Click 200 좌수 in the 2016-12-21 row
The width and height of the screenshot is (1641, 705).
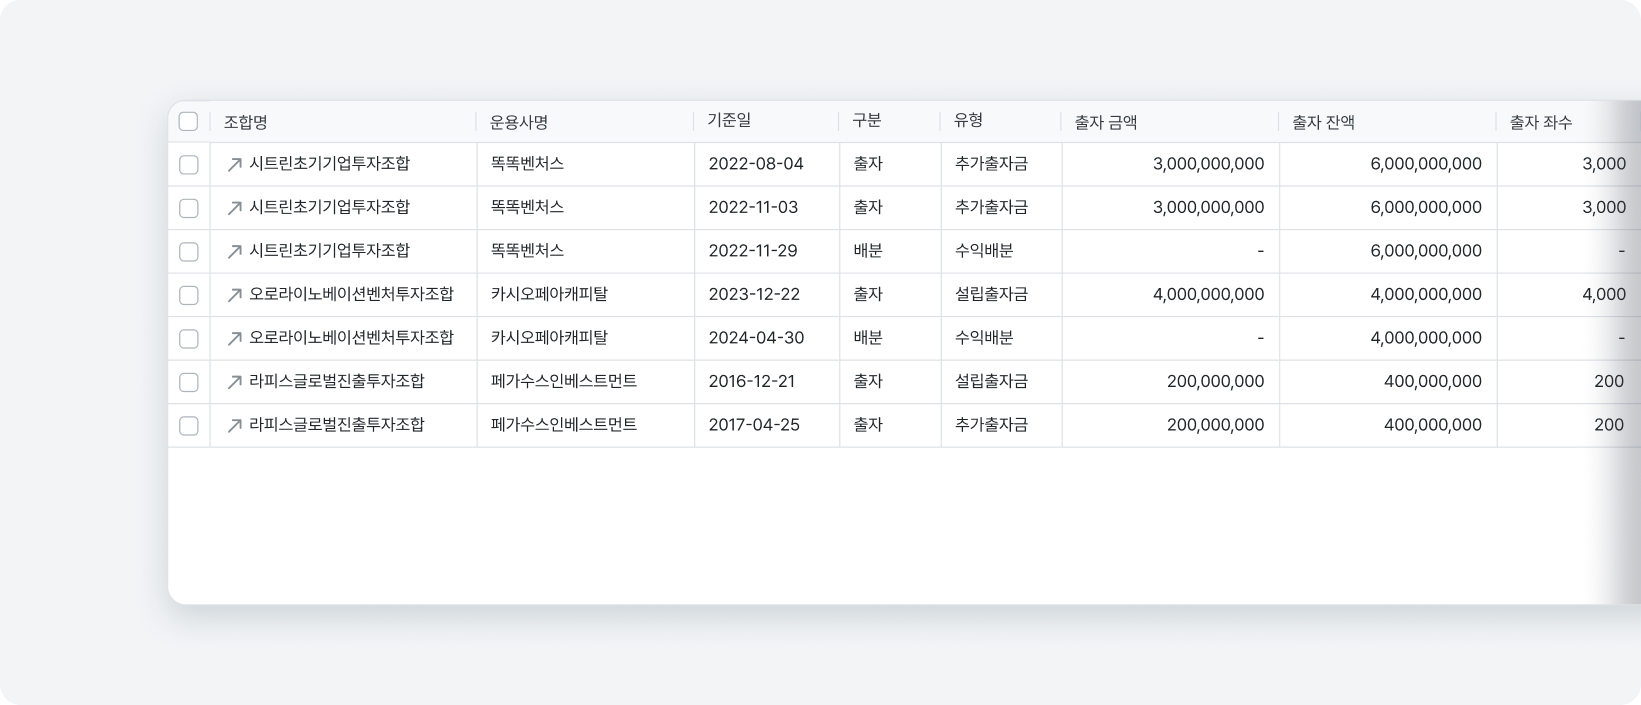pyautogui.click(x=1609, y=381)
